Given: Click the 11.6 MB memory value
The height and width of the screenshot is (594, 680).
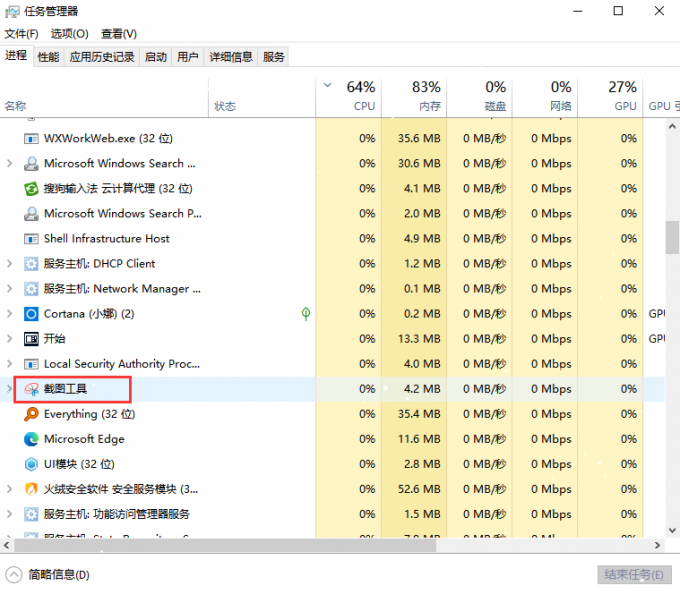Looking at the screenshot, I should point(419,439).
